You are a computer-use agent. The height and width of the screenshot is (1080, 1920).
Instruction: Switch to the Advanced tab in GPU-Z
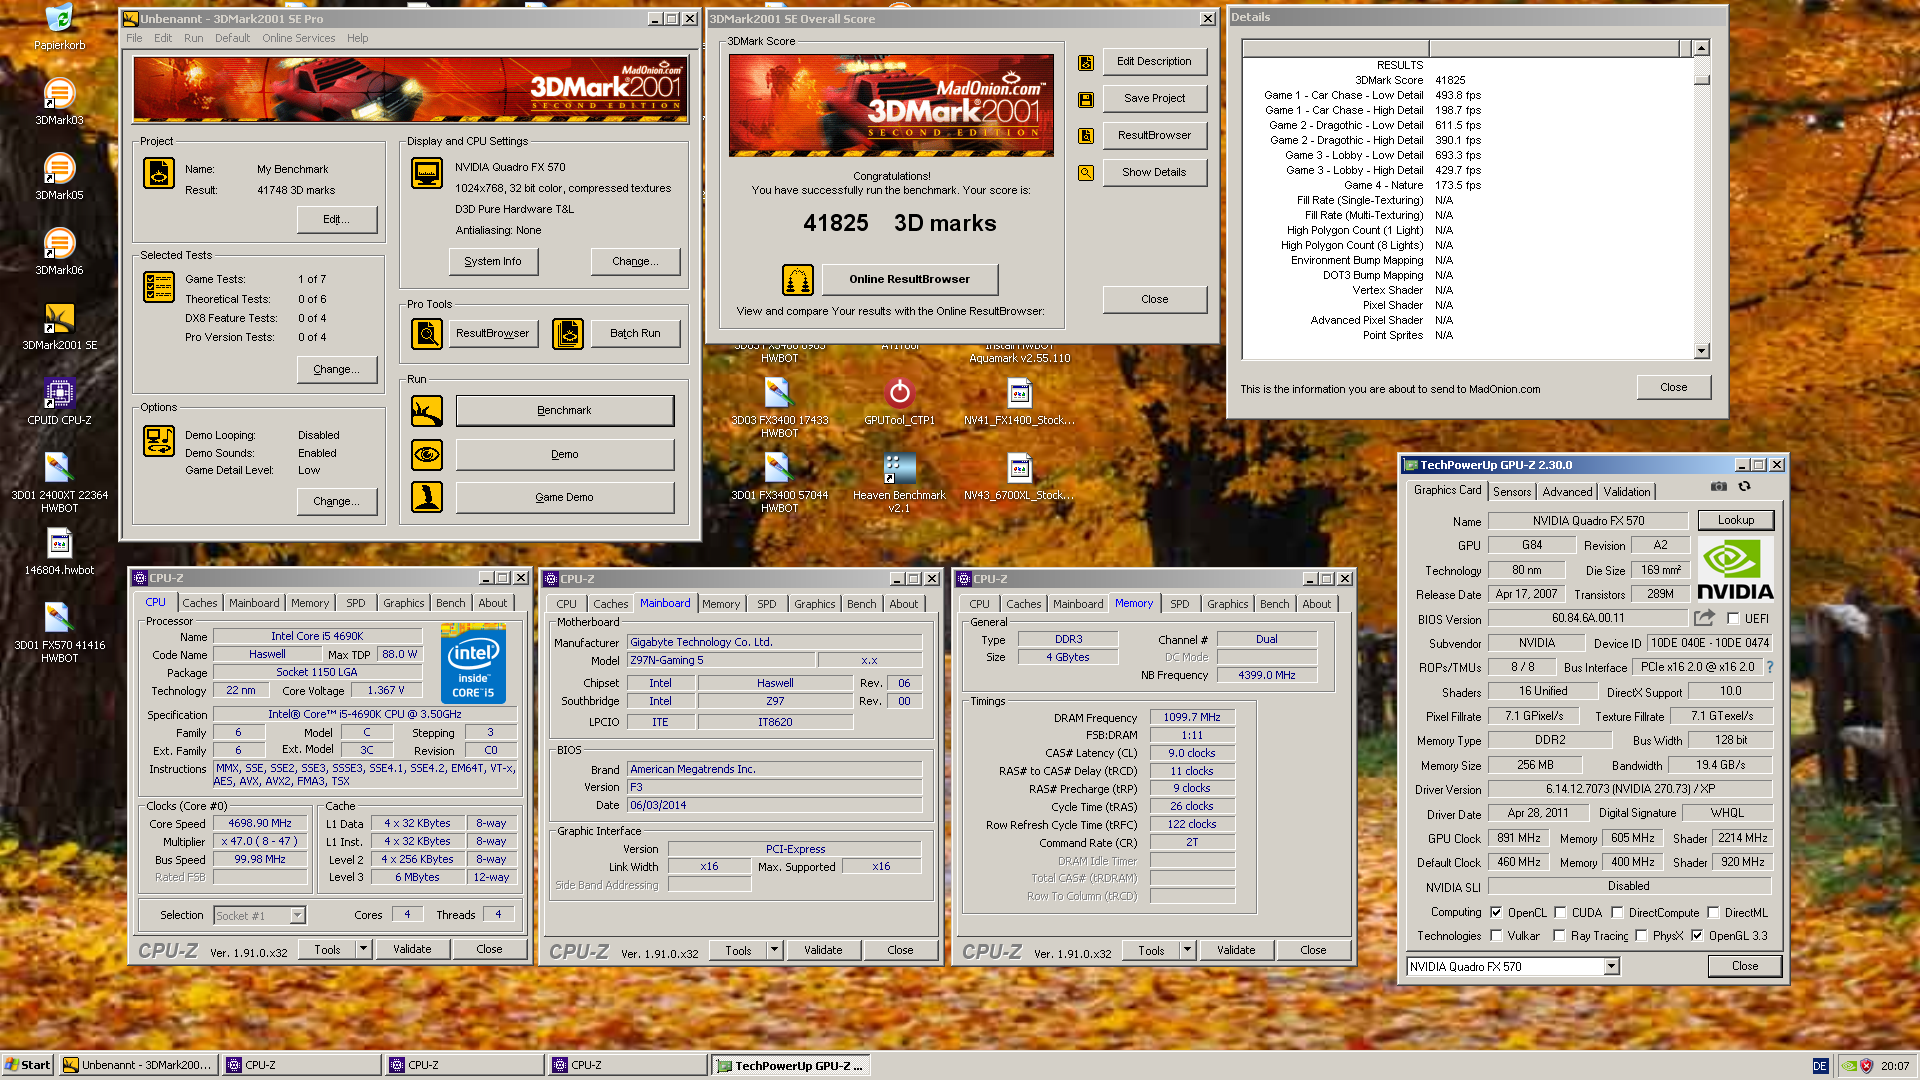[1567, 492]
